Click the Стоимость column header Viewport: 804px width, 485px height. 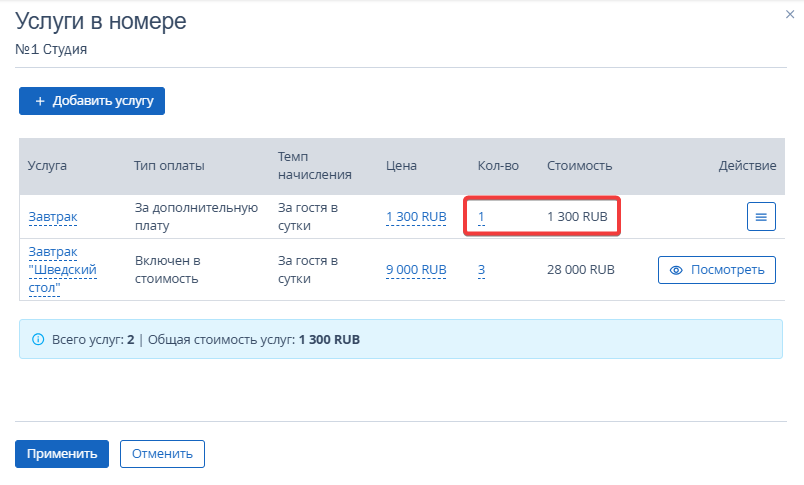pyautogui.click(x=579, y=166)
